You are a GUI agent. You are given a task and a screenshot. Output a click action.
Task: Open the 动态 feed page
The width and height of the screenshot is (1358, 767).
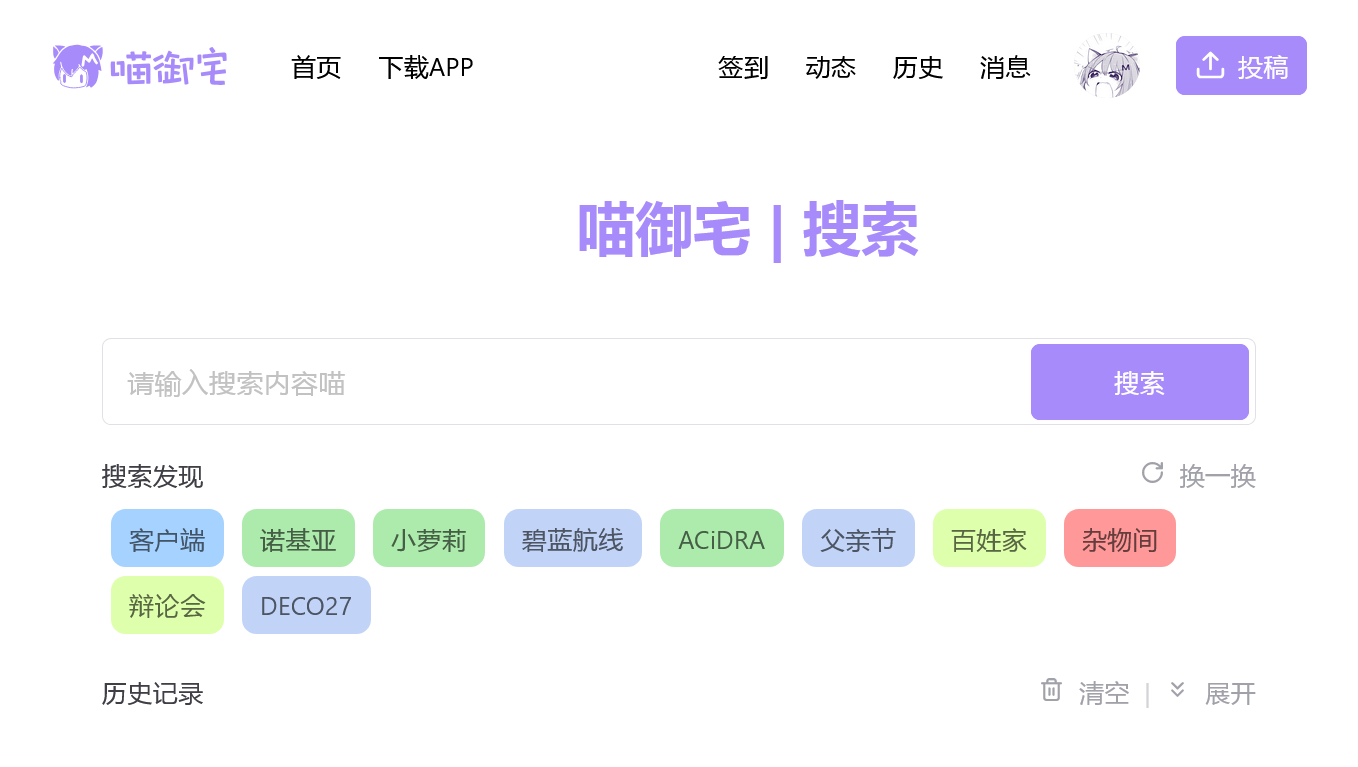tap(831, 67)
